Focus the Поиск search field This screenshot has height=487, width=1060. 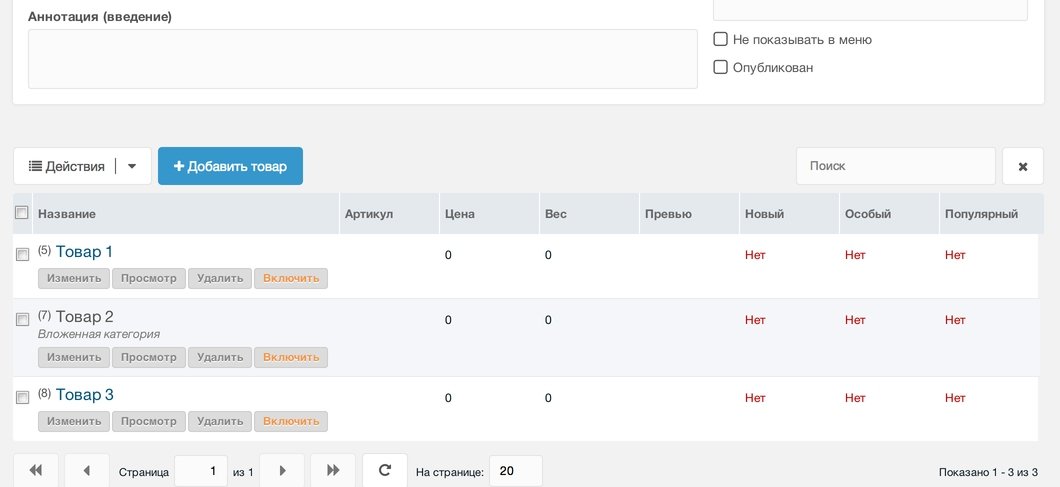[896, 166]
